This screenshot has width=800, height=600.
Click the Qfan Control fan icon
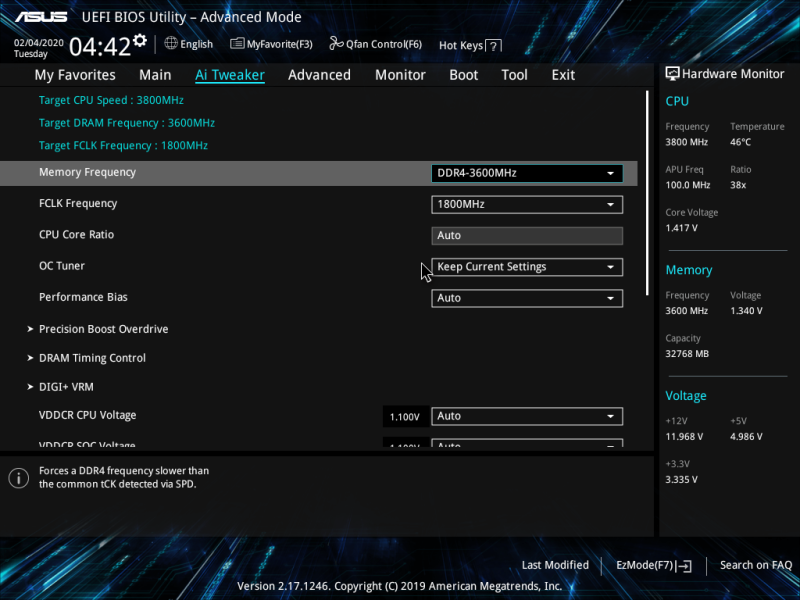(336, 43)
